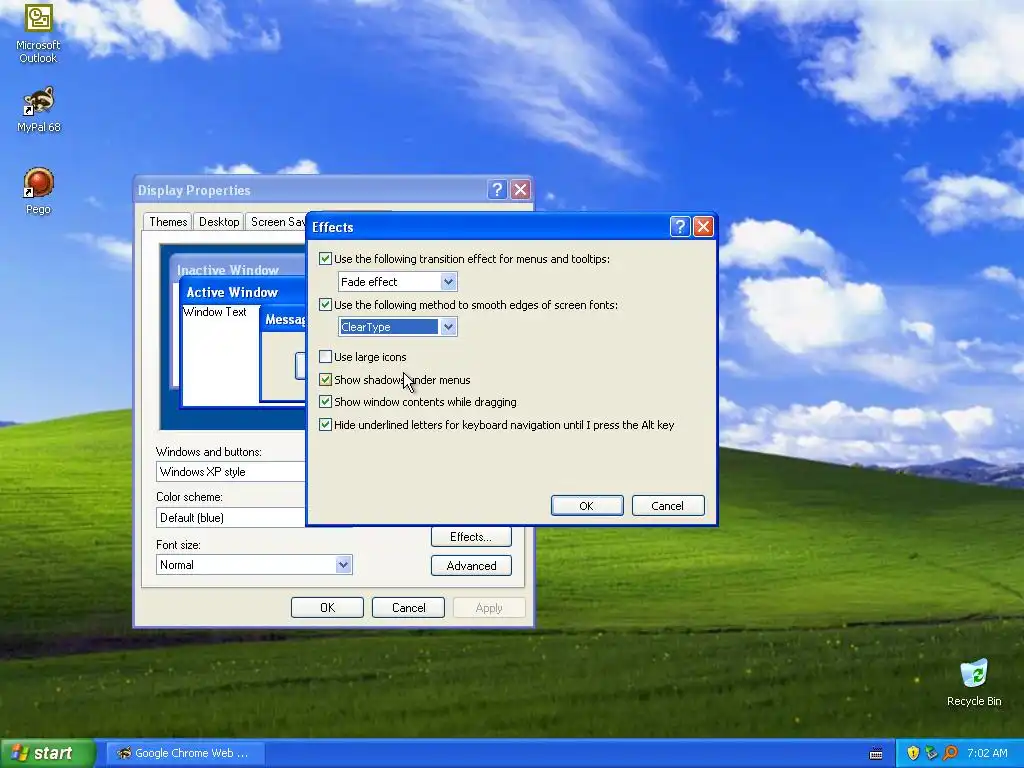Image resolution: width=1024 pixels, height=768 pixels.
Task: Confirm the Effects dialog with OK
Action: 586,505
